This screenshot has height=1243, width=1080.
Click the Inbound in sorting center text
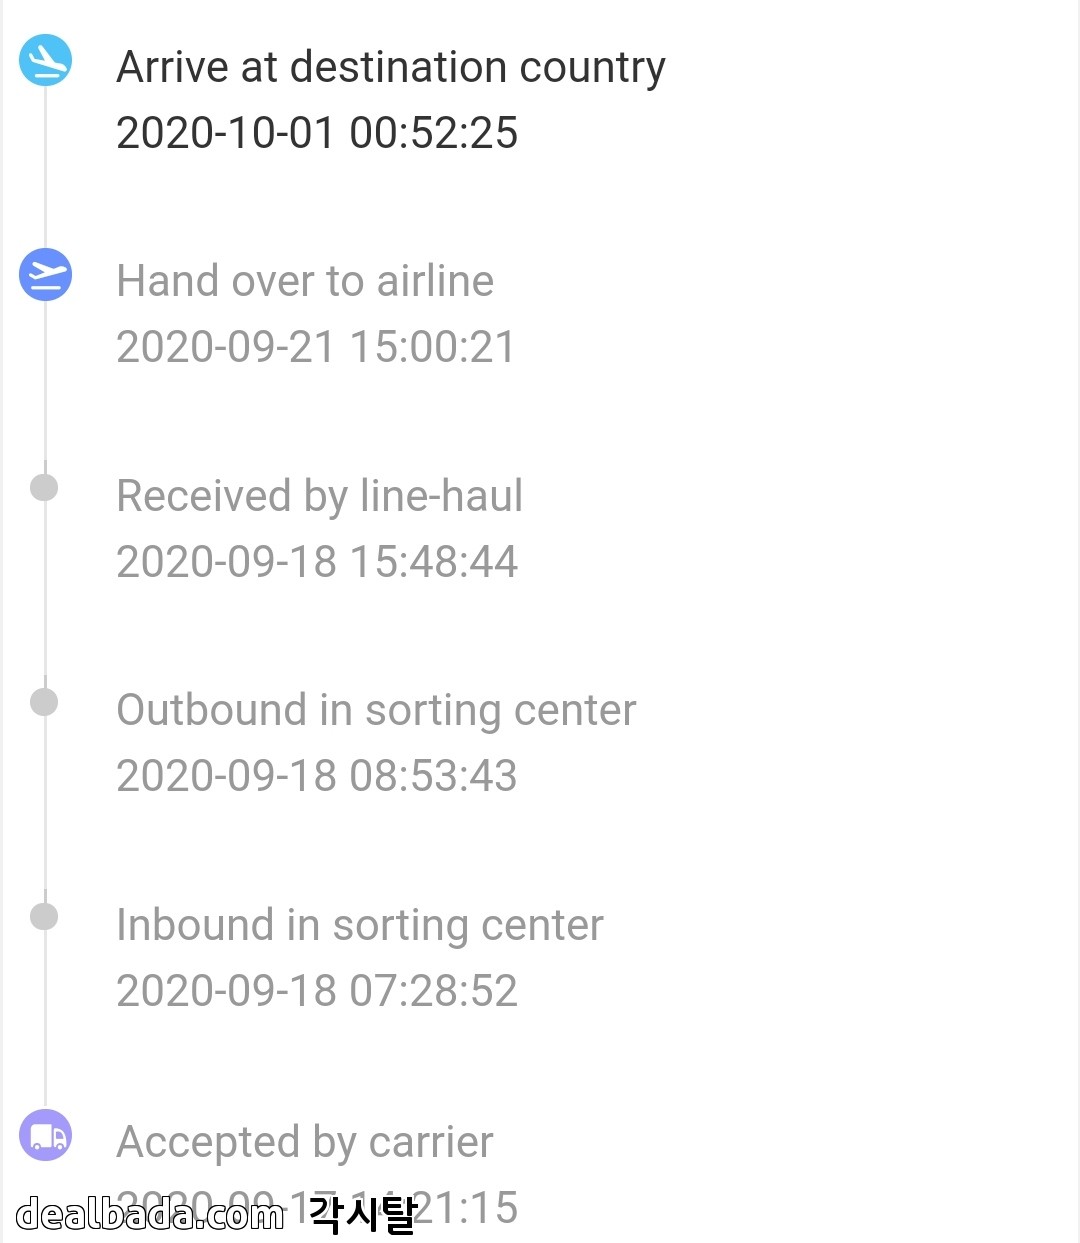(x=360, y=925)
